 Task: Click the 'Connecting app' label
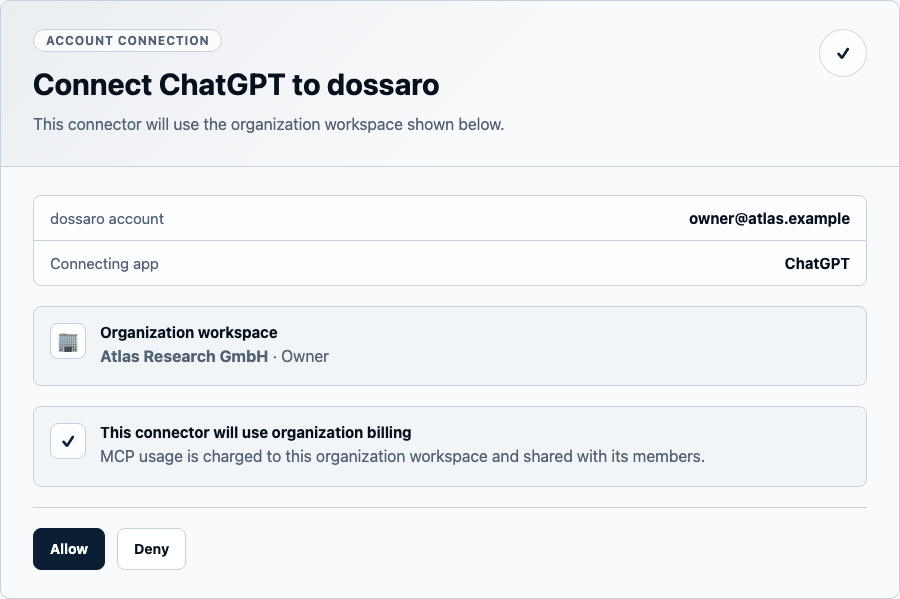pos(104,264)
